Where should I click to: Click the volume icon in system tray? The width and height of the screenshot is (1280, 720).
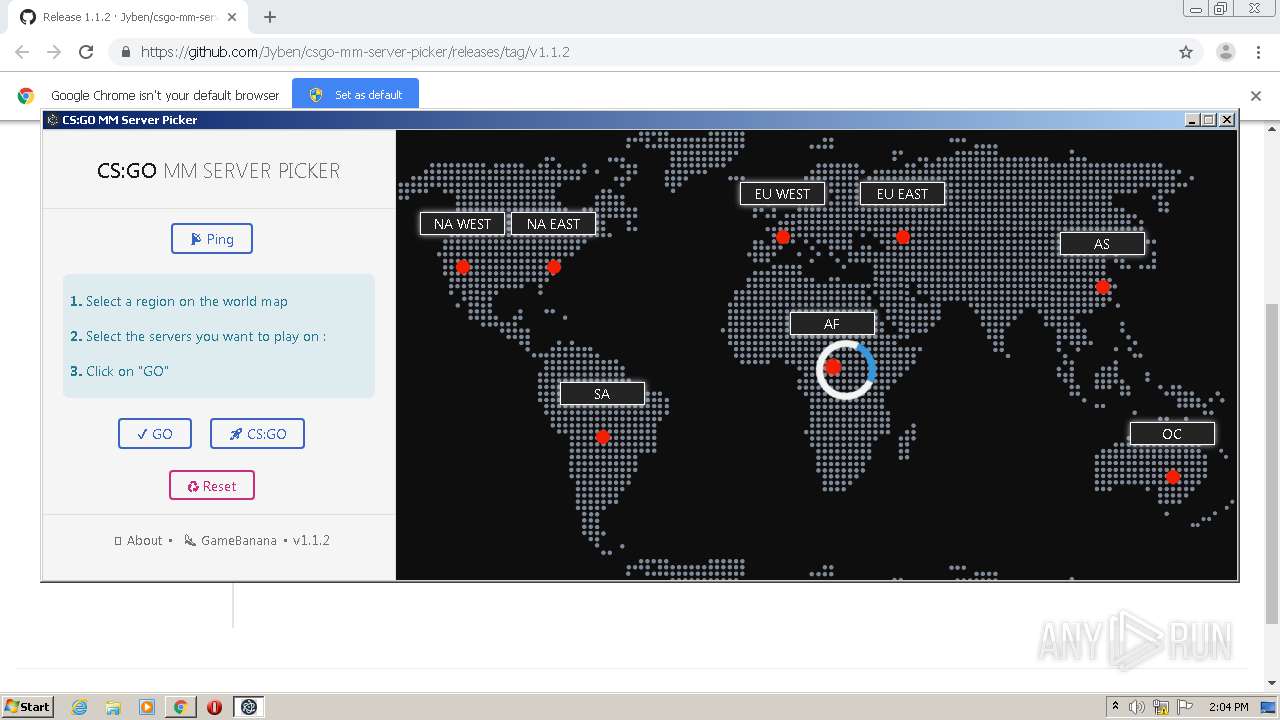pyautogui.click(x=1137, y=707)
